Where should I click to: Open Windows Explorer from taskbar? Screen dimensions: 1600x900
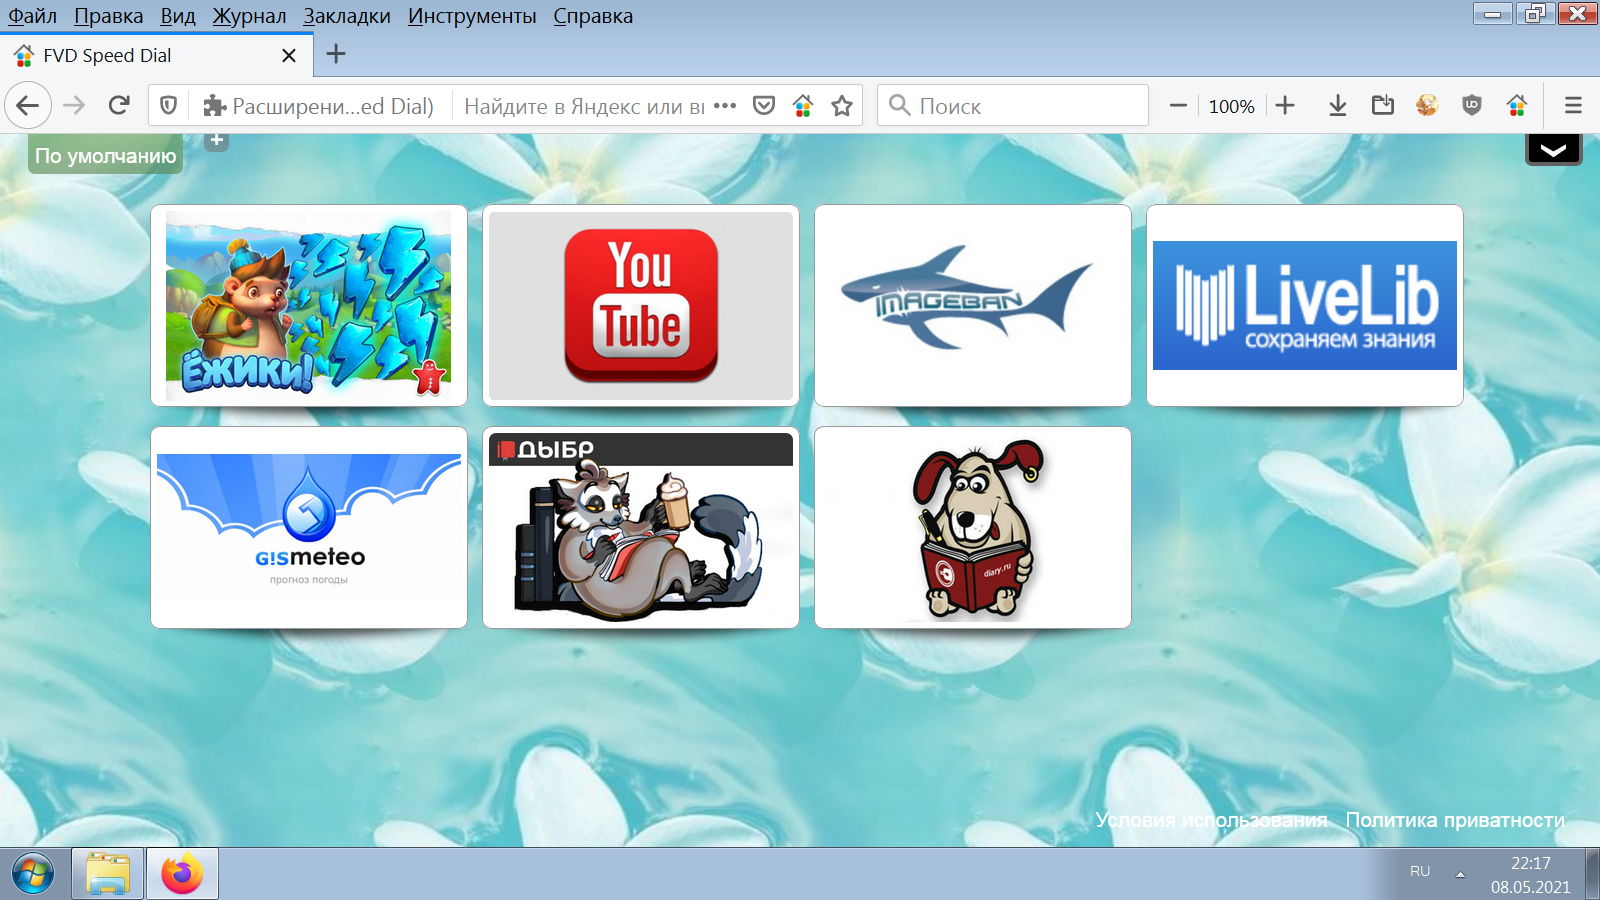tap(107, 874)
